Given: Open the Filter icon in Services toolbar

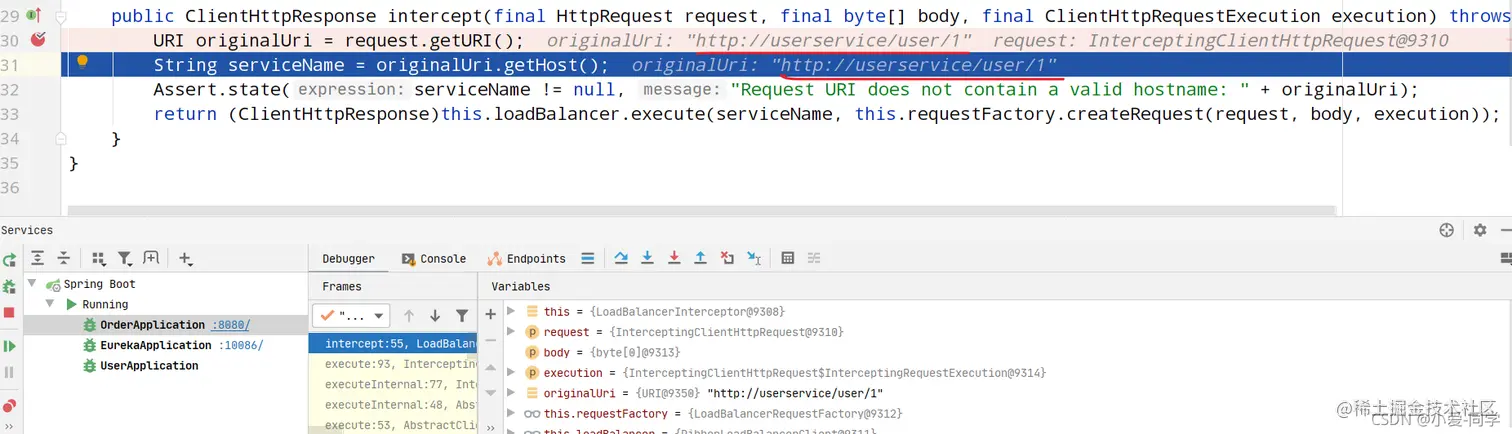Looking at the screenshot, I should click(125, 258).
